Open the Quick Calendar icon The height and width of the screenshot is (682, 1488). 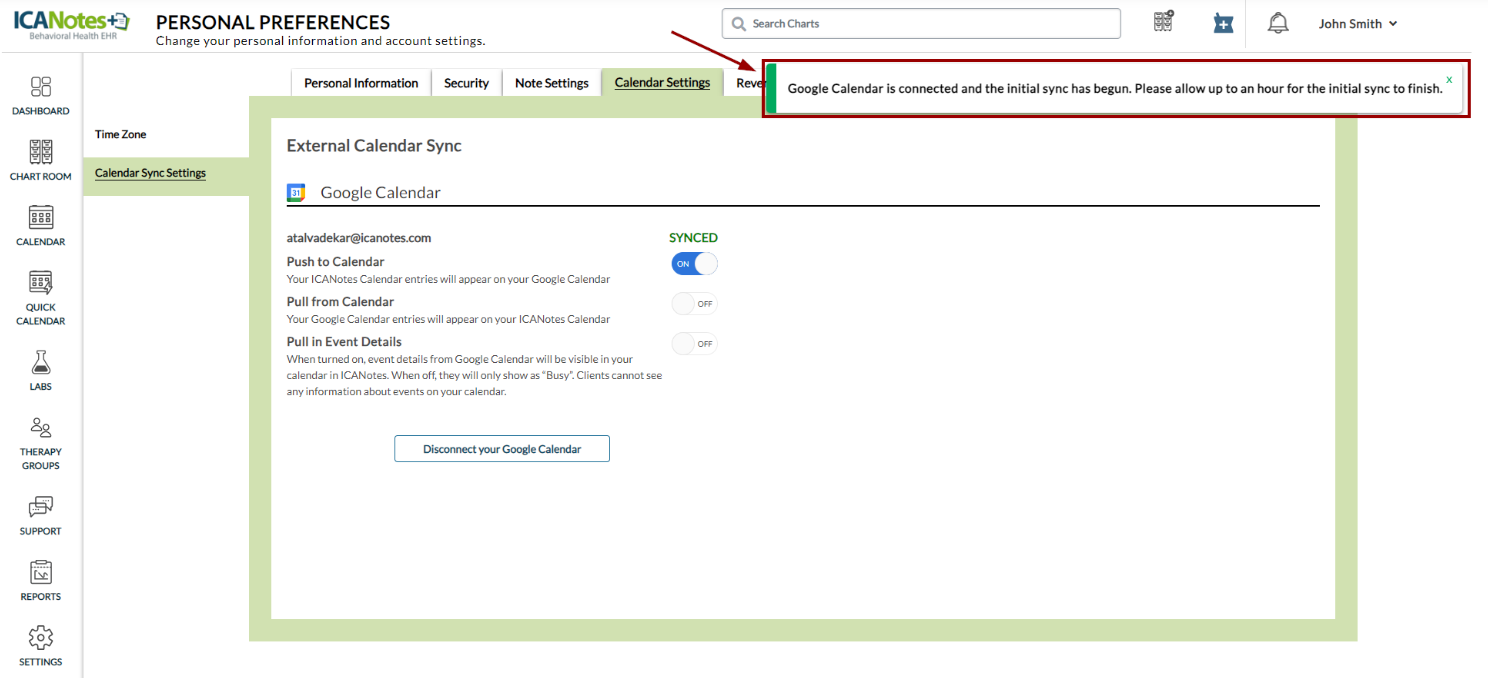pos(41,282)
